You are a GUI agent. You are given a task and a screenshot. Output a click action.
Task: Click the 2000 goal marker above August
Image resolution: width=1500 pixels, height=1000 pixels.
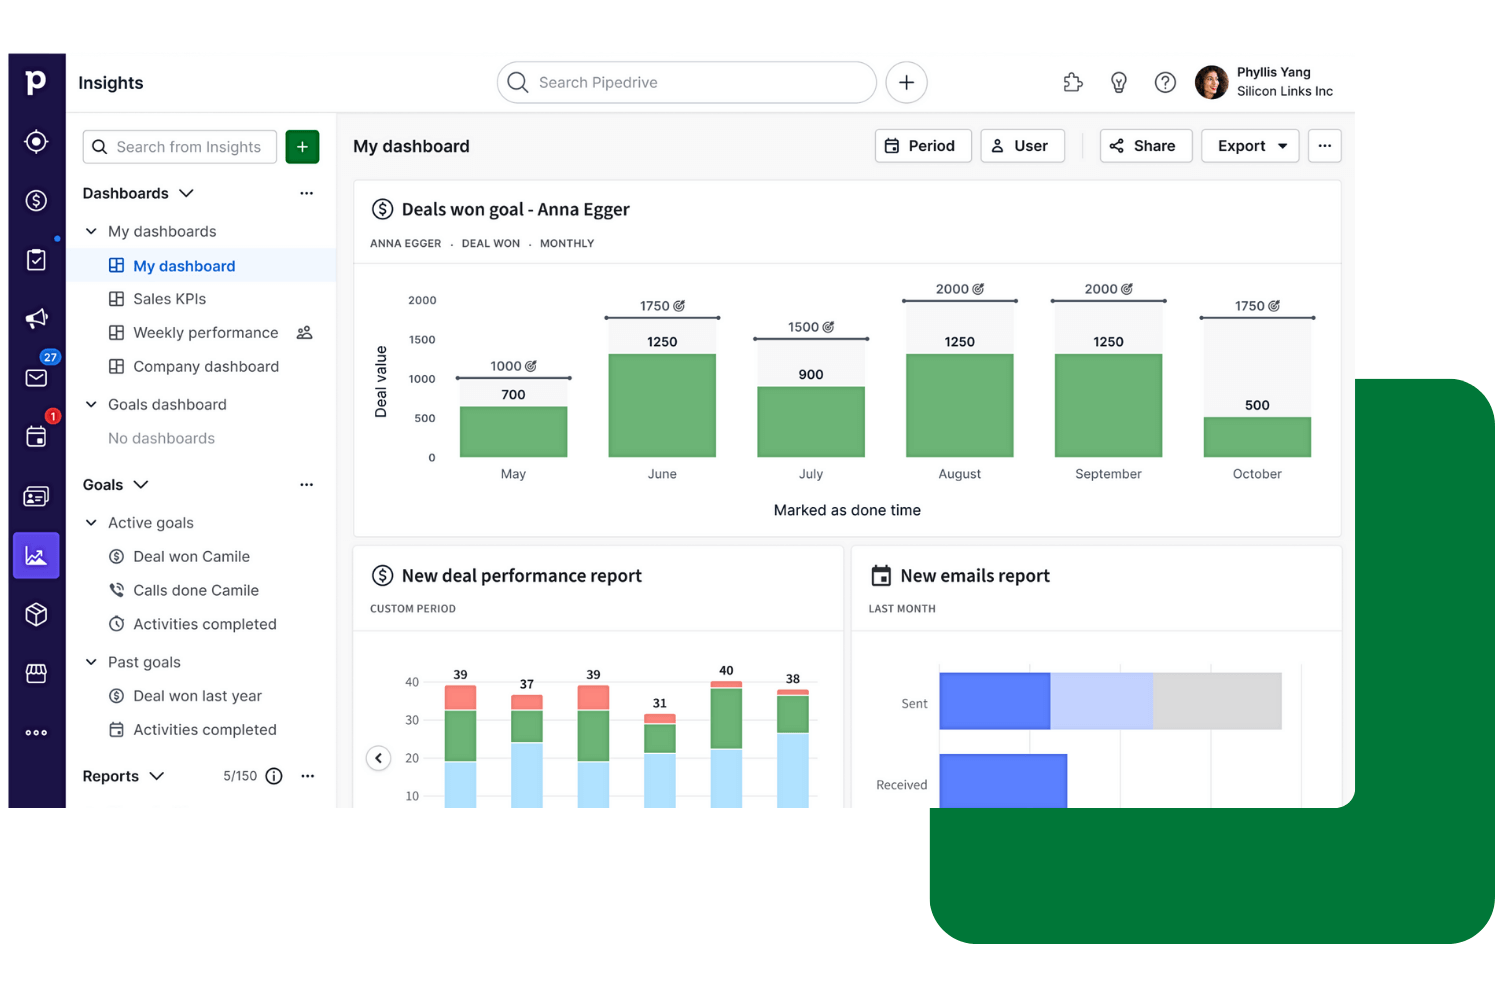960,289
